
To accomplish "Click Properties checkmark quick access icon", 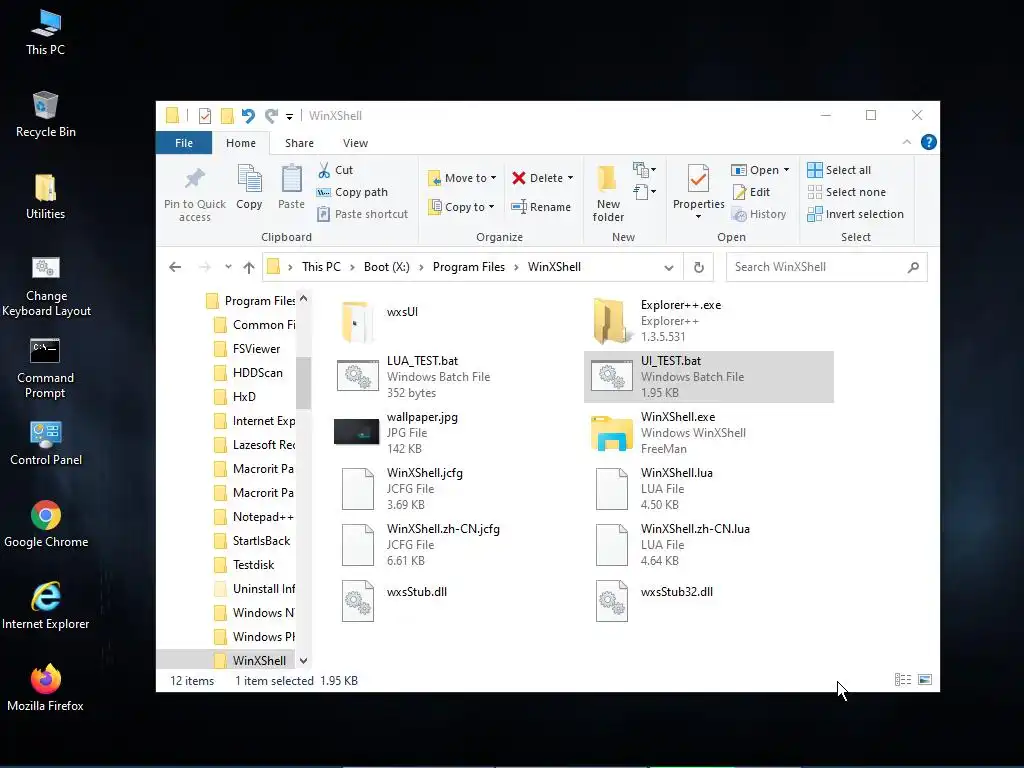I will click(x=204, y=116).
